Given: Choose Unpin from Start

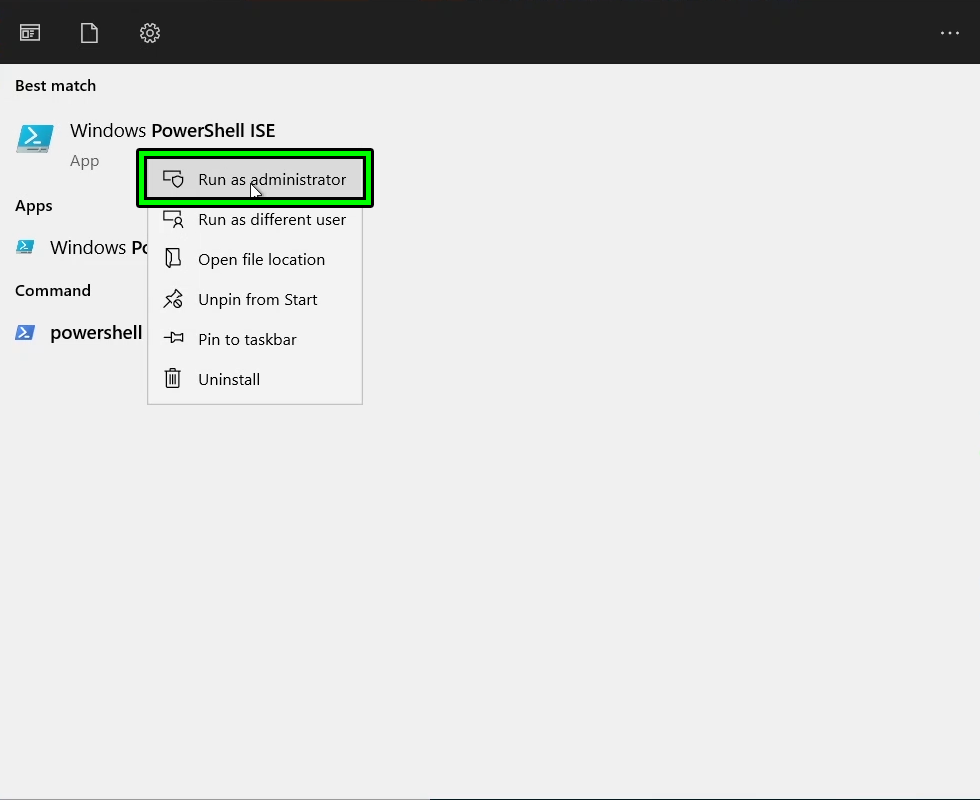Looking at the screenshot, I should (x=257, y=299).
